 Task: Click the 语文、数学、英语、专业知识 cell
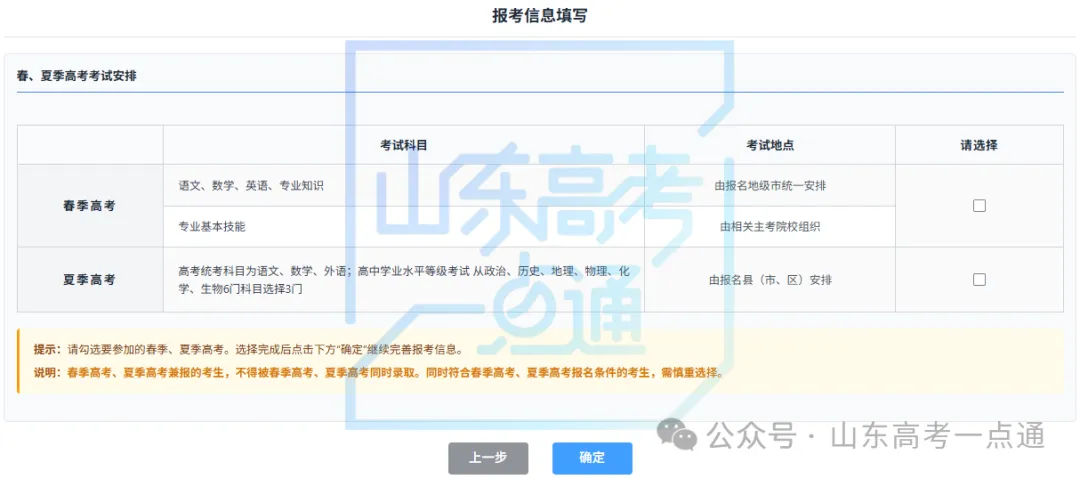tap(404, 185)
